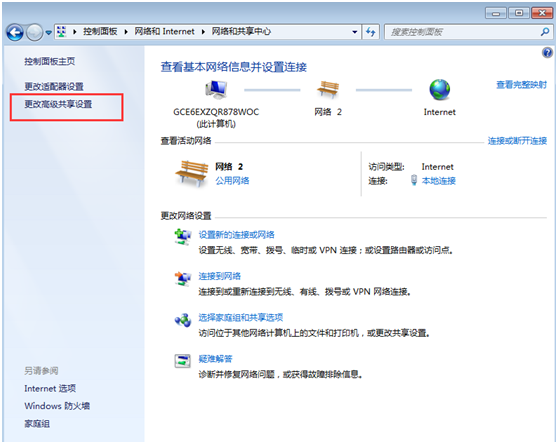Click the icon for 连接到网络
Screen dimensions: 558x444
click(x=183, y=278)
